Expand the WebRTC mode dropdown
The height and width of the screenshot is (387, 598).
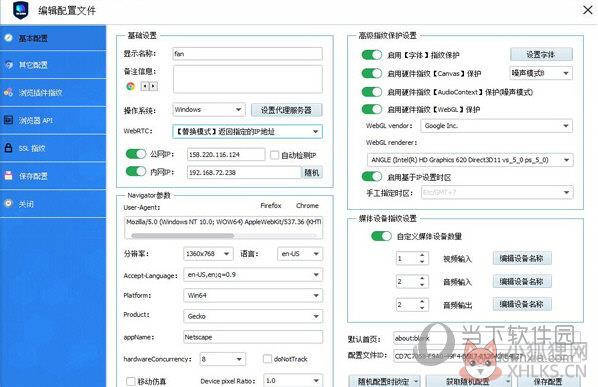click(247, 132)
